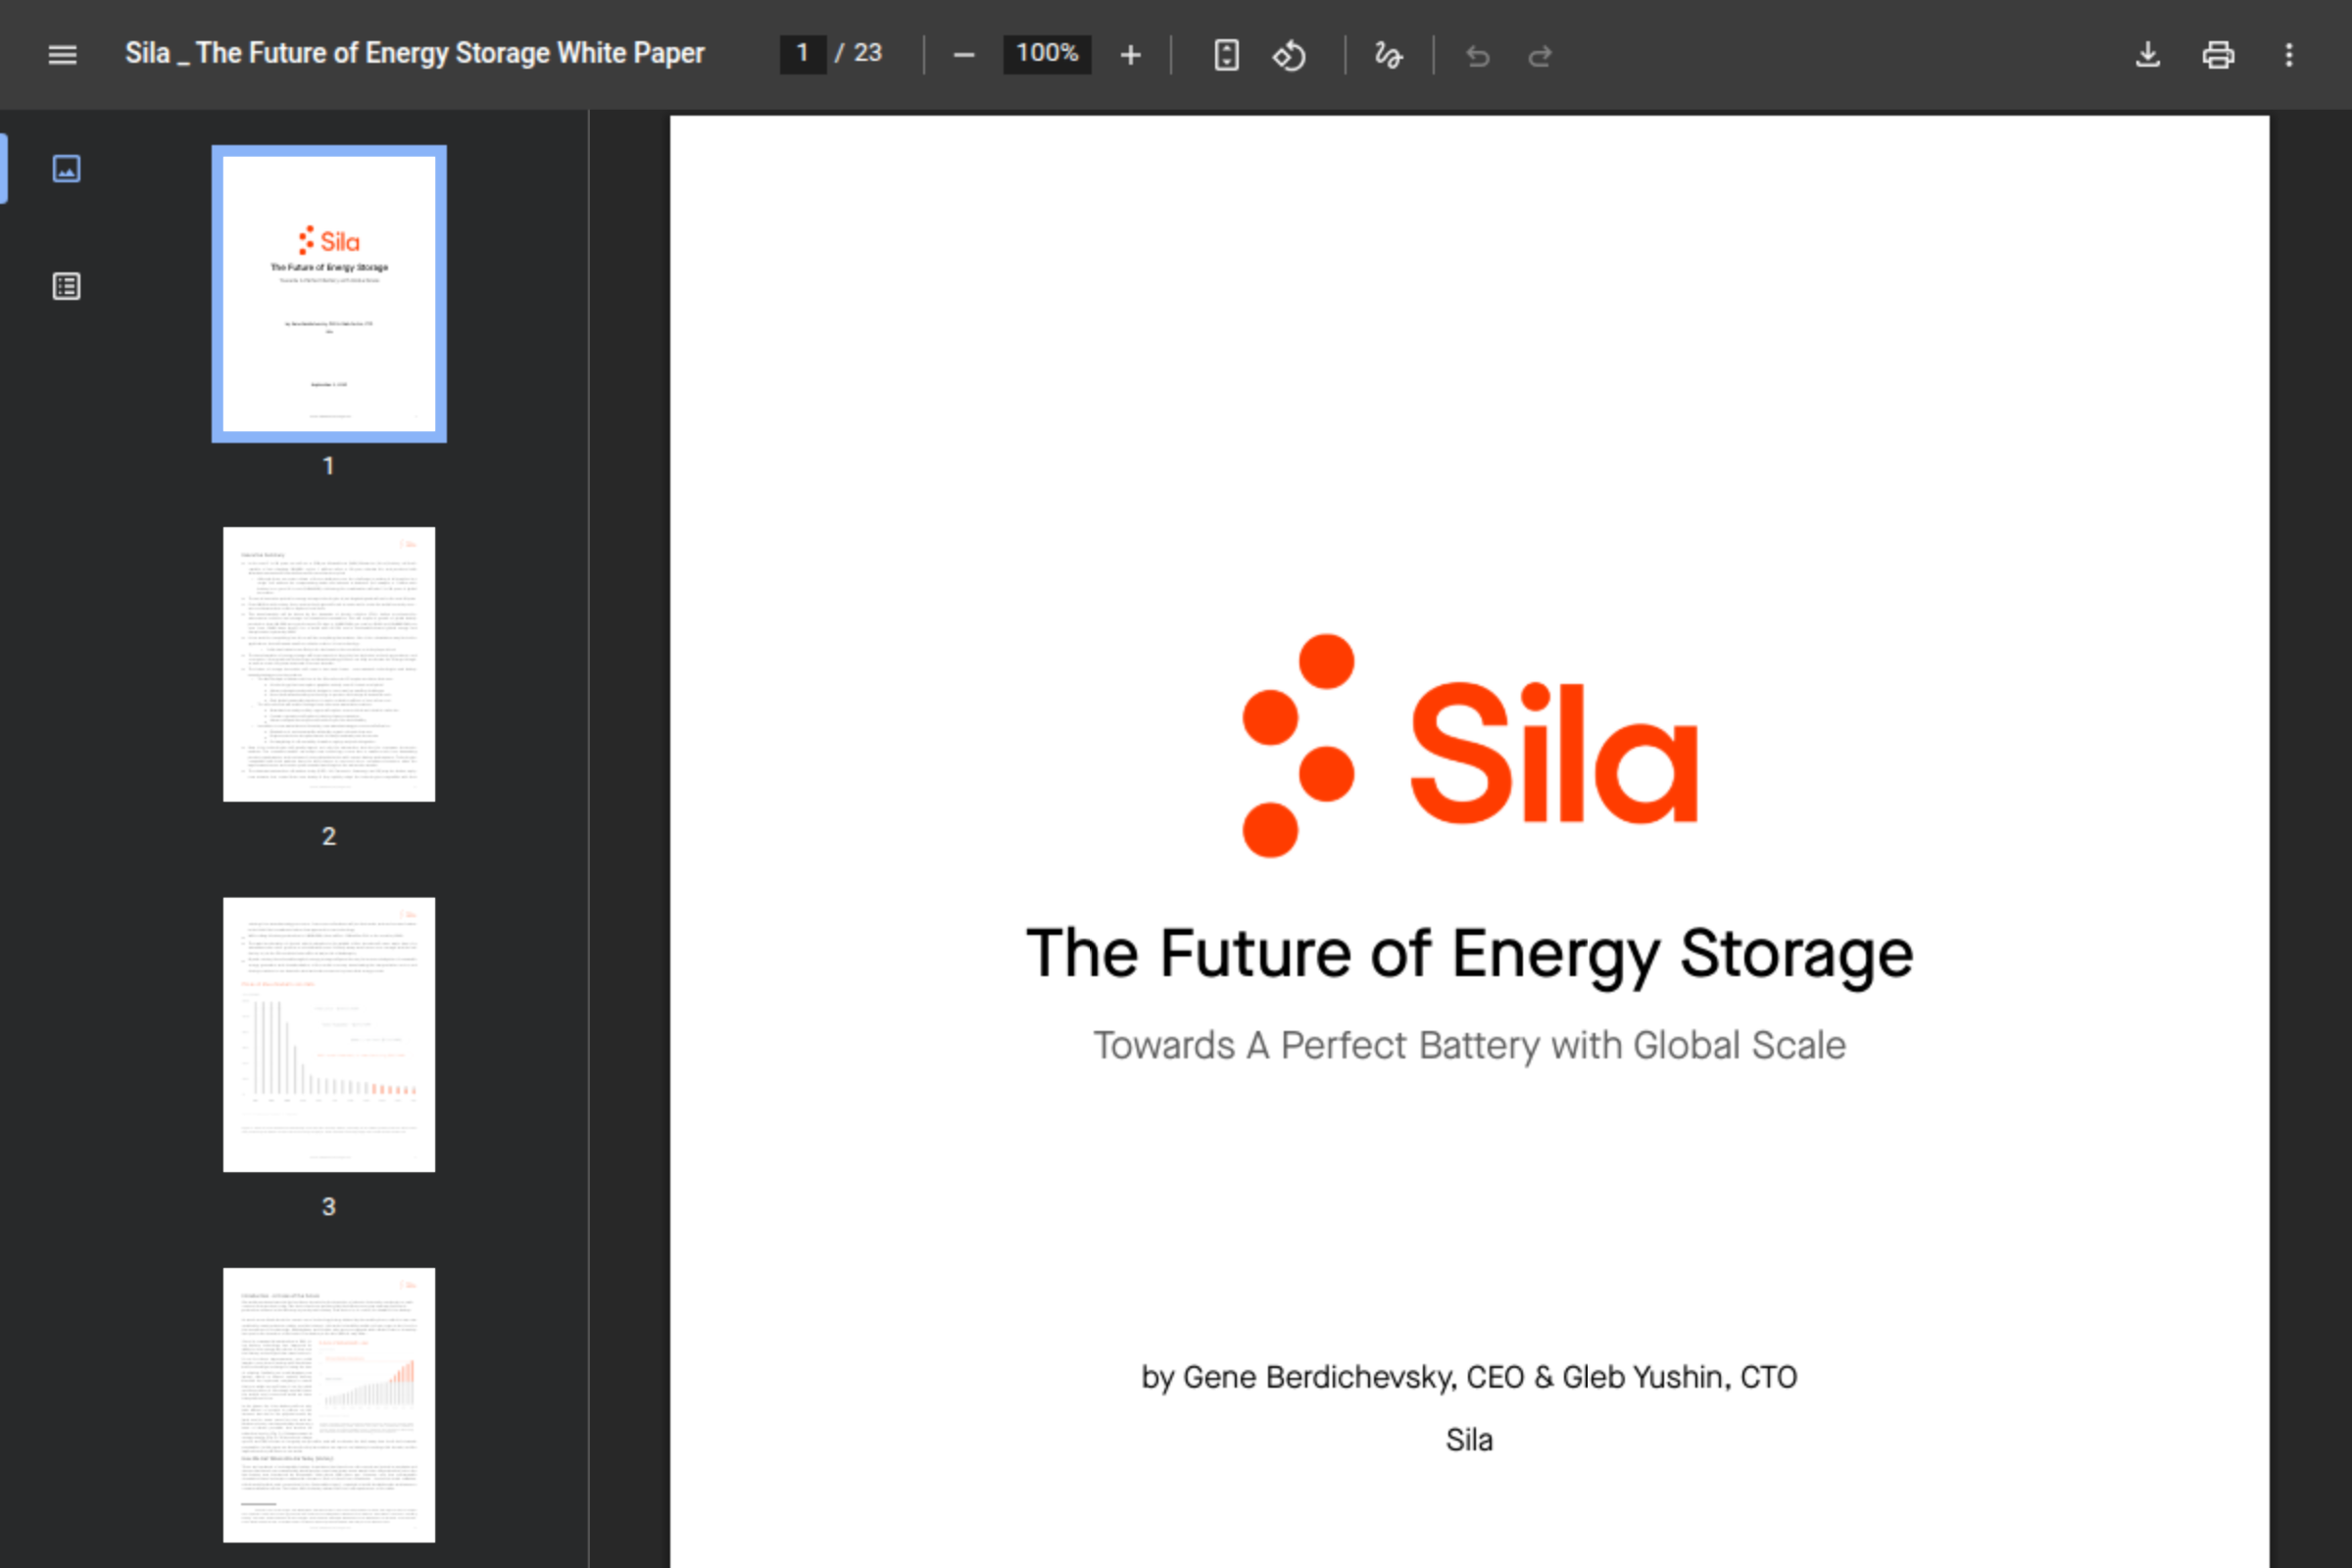
Task: Click the Sila logo on the cover page
Action: pyautogui.click(x=1469, y=745)
